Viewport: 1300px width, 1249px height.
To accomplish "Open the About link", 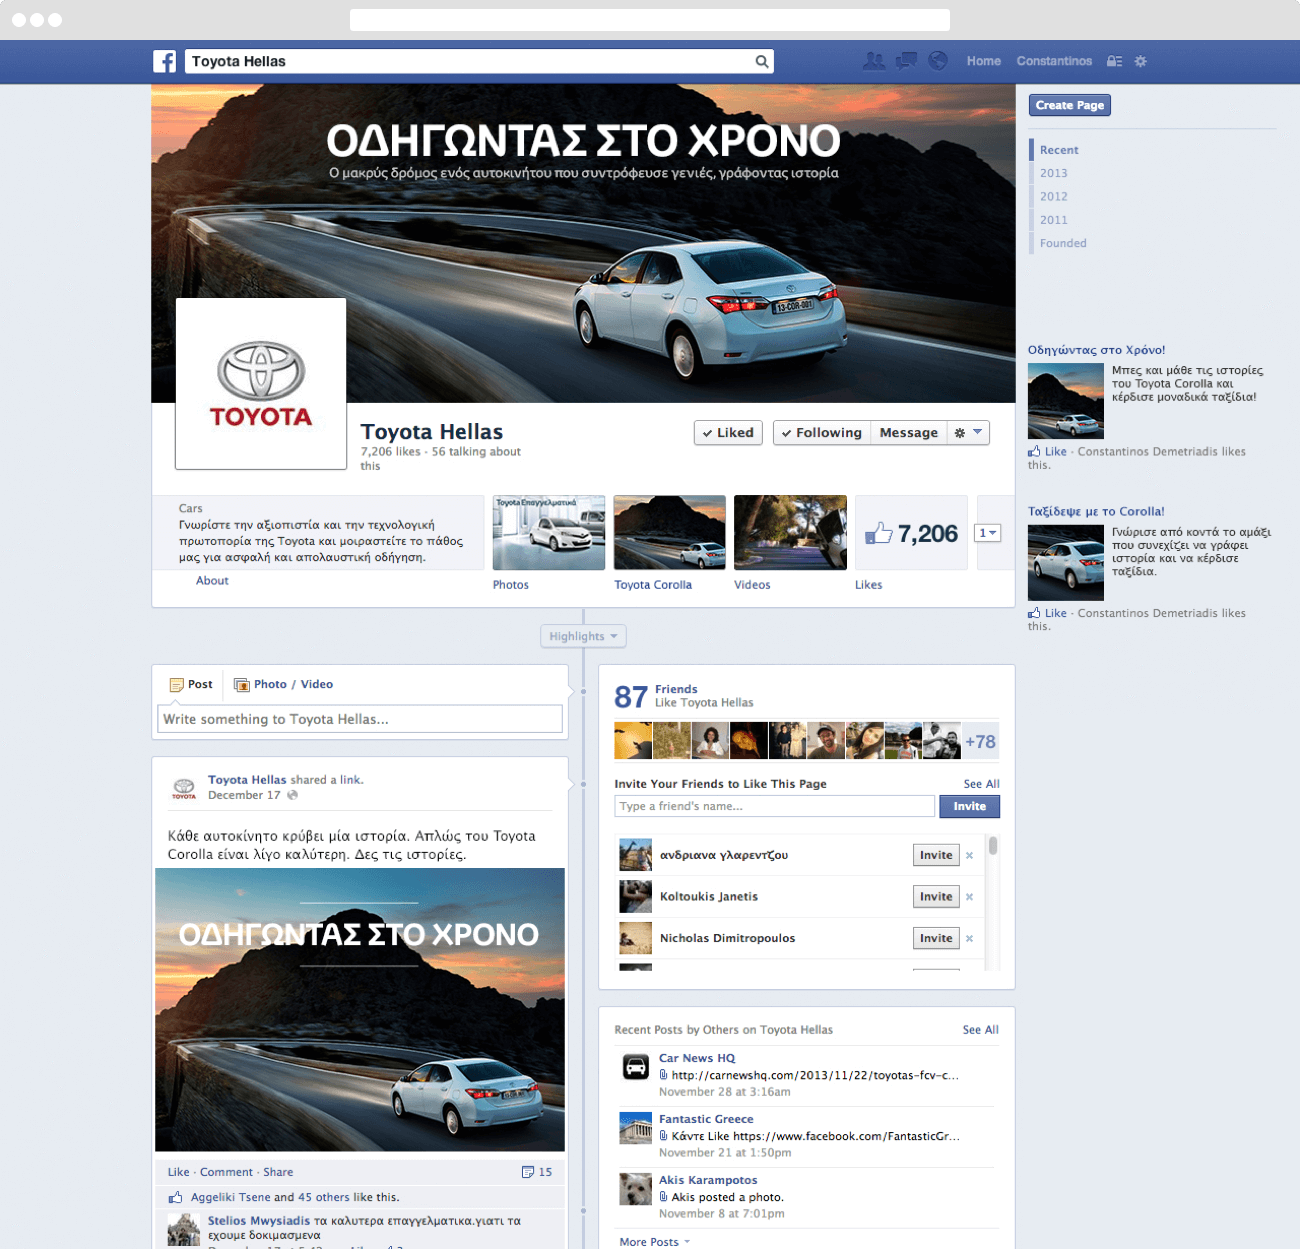I will click(x=212, y=581).
